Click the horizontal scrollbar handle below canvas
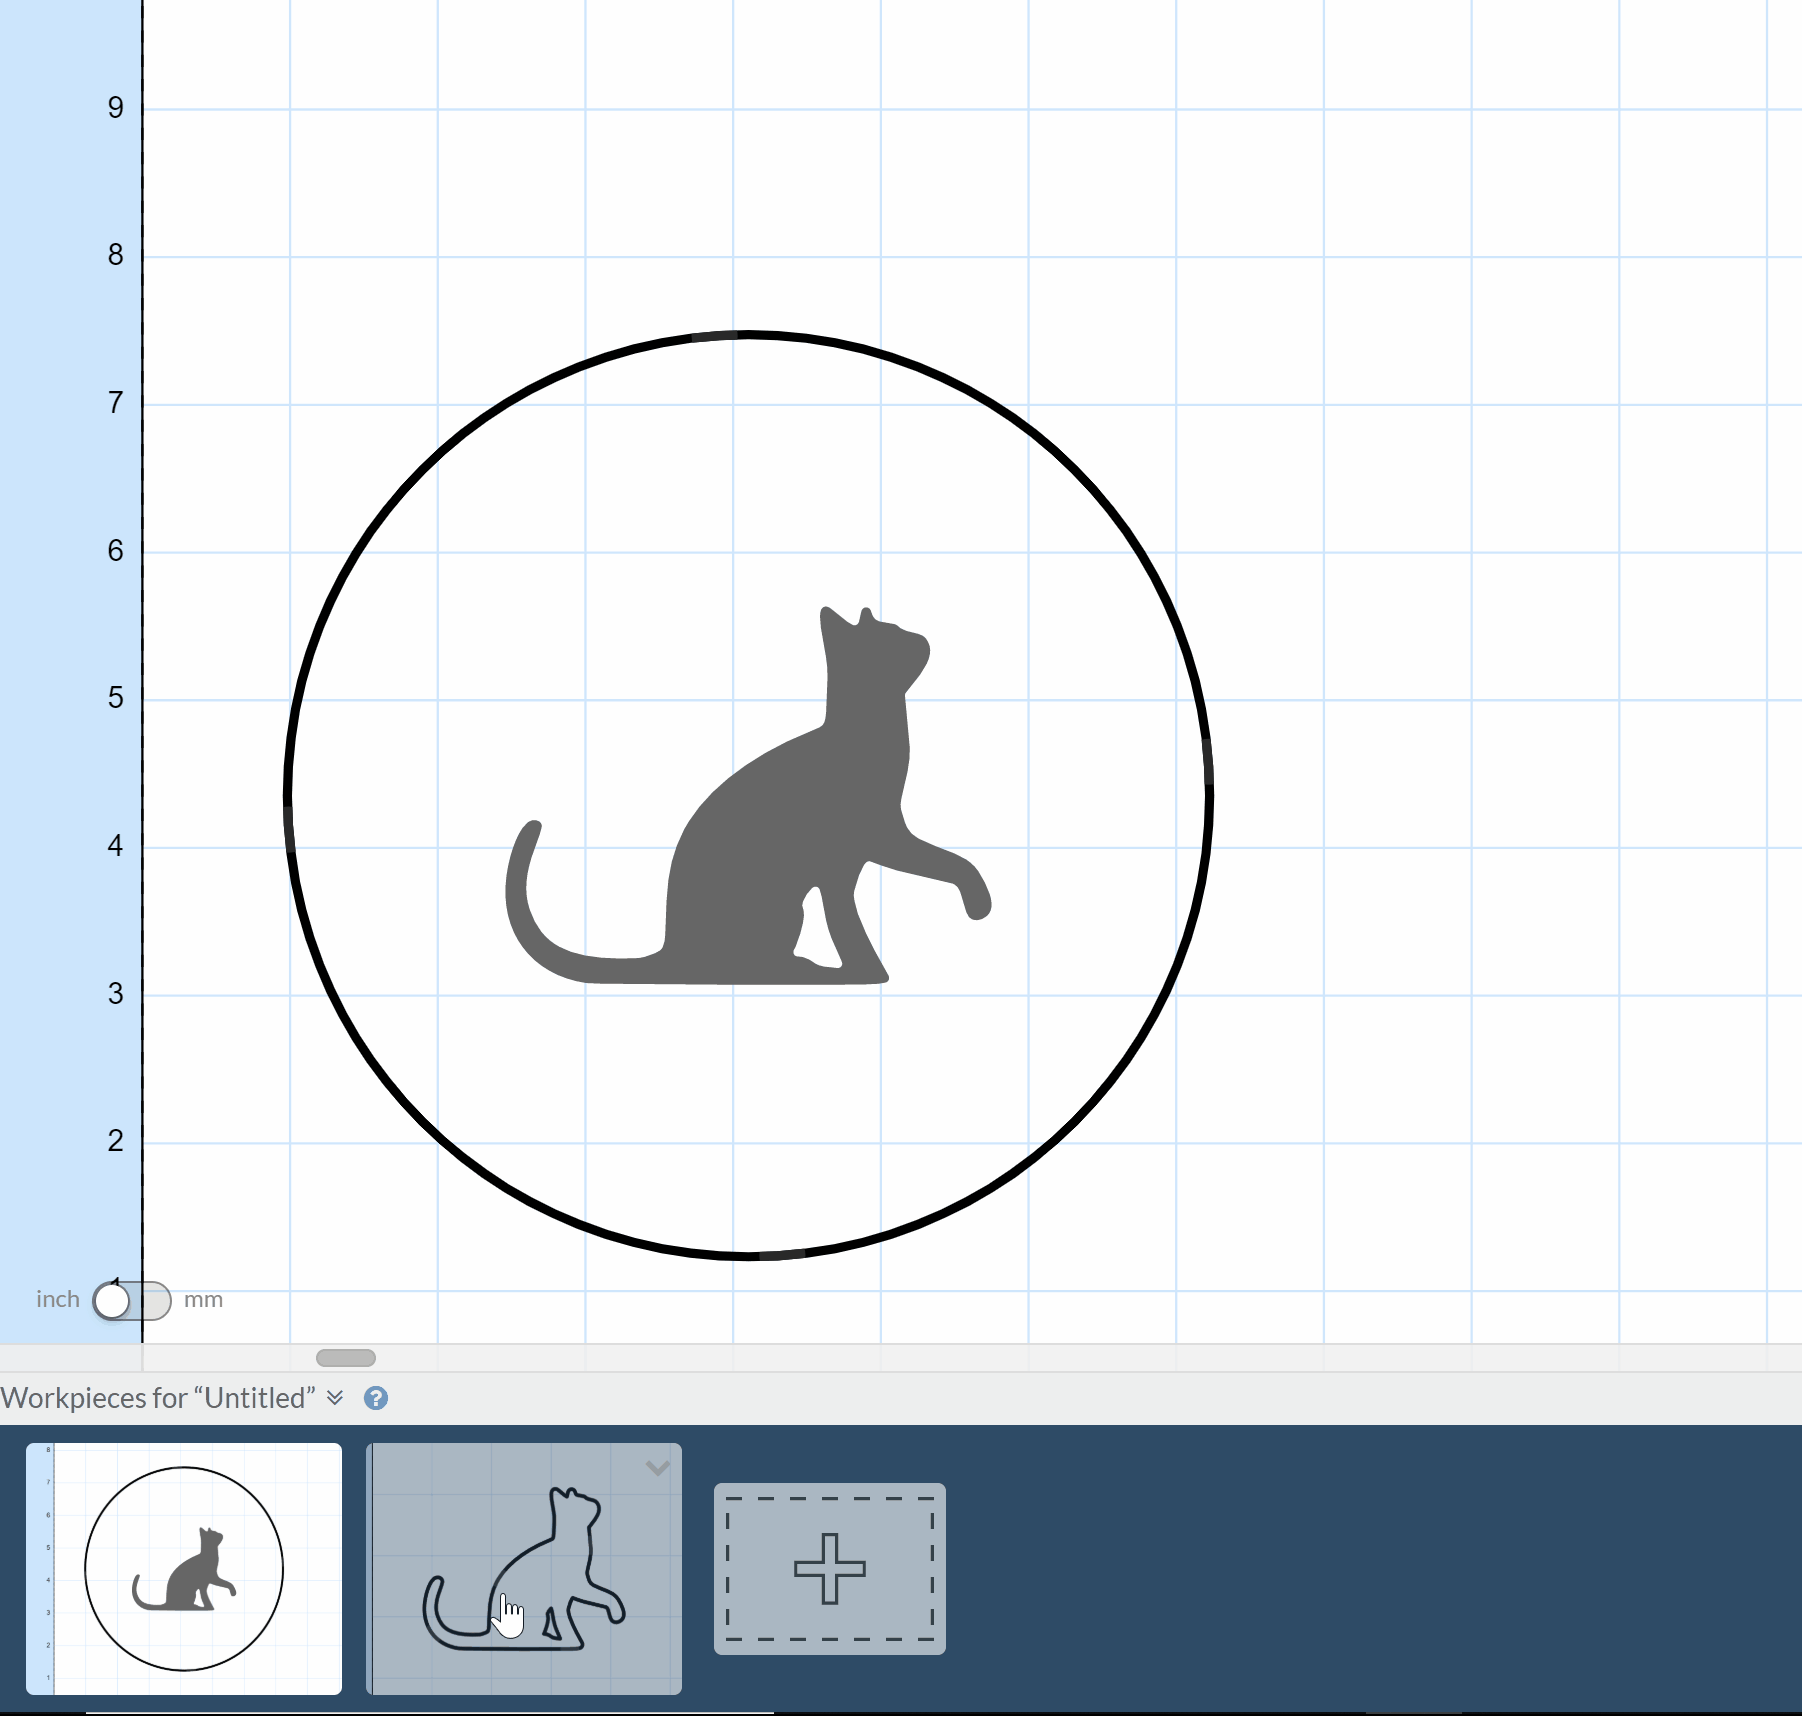Viewport: 1802px width, 1716px height. click(x=346, y=1358)
